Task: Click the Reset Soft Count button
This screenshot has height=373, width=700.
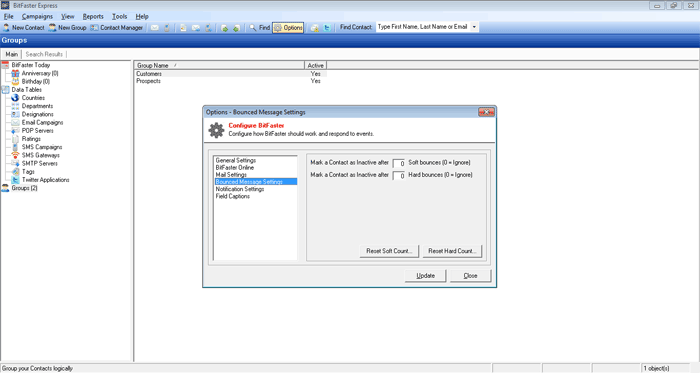Action: [389, 251]
